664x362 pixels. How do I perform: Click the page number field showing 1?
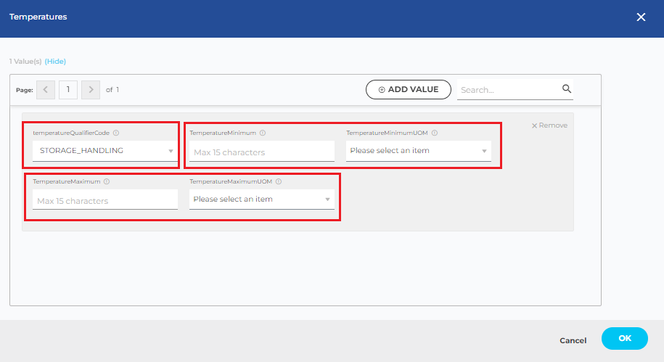click(x=68, y=90)
